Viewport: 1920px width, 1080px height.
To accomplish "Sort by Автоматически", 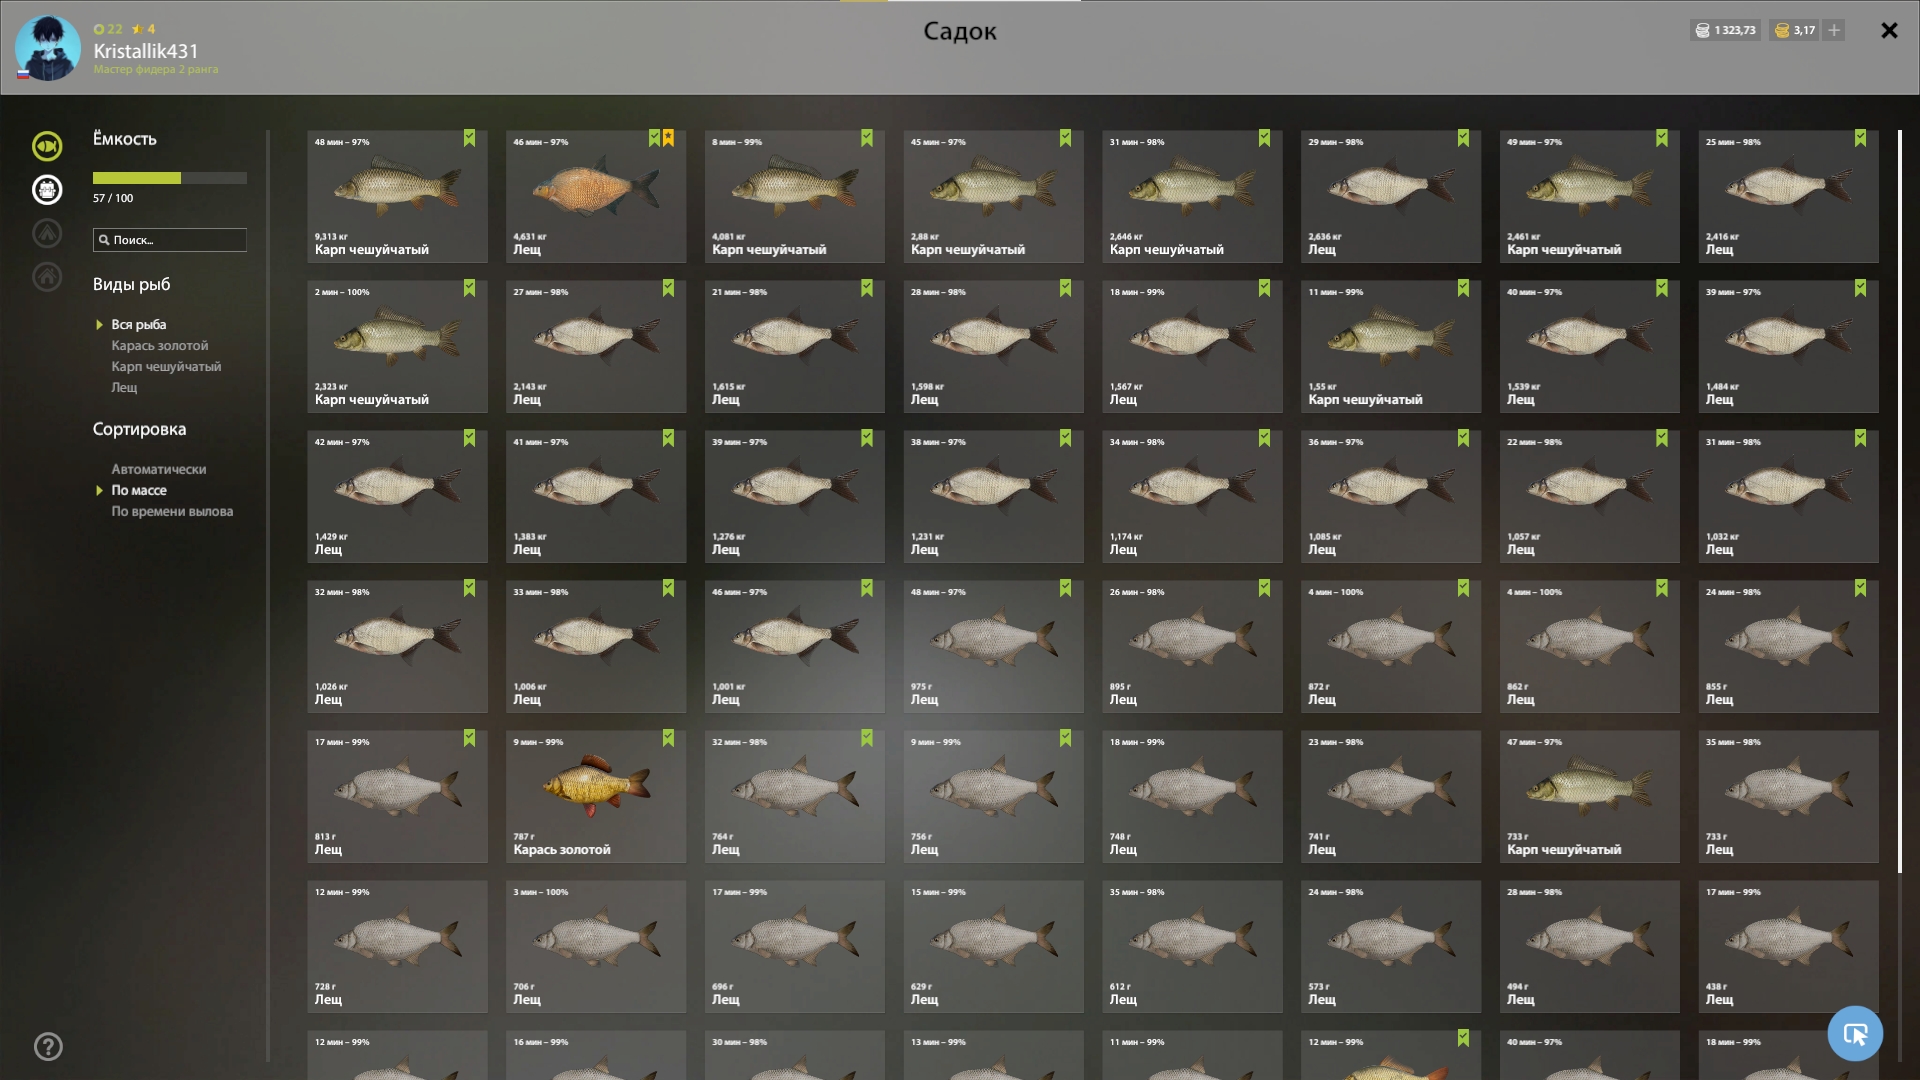I will (x=158, y=469).
